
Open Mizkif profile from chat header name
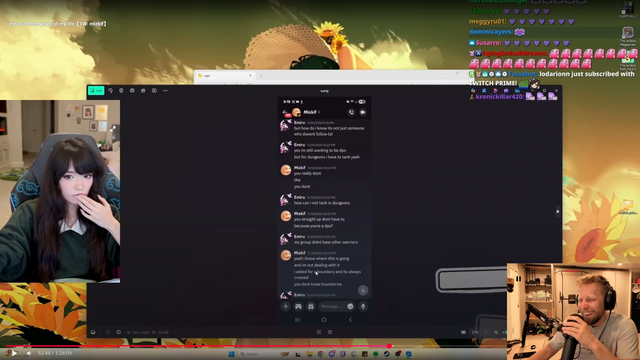point(311,112)
